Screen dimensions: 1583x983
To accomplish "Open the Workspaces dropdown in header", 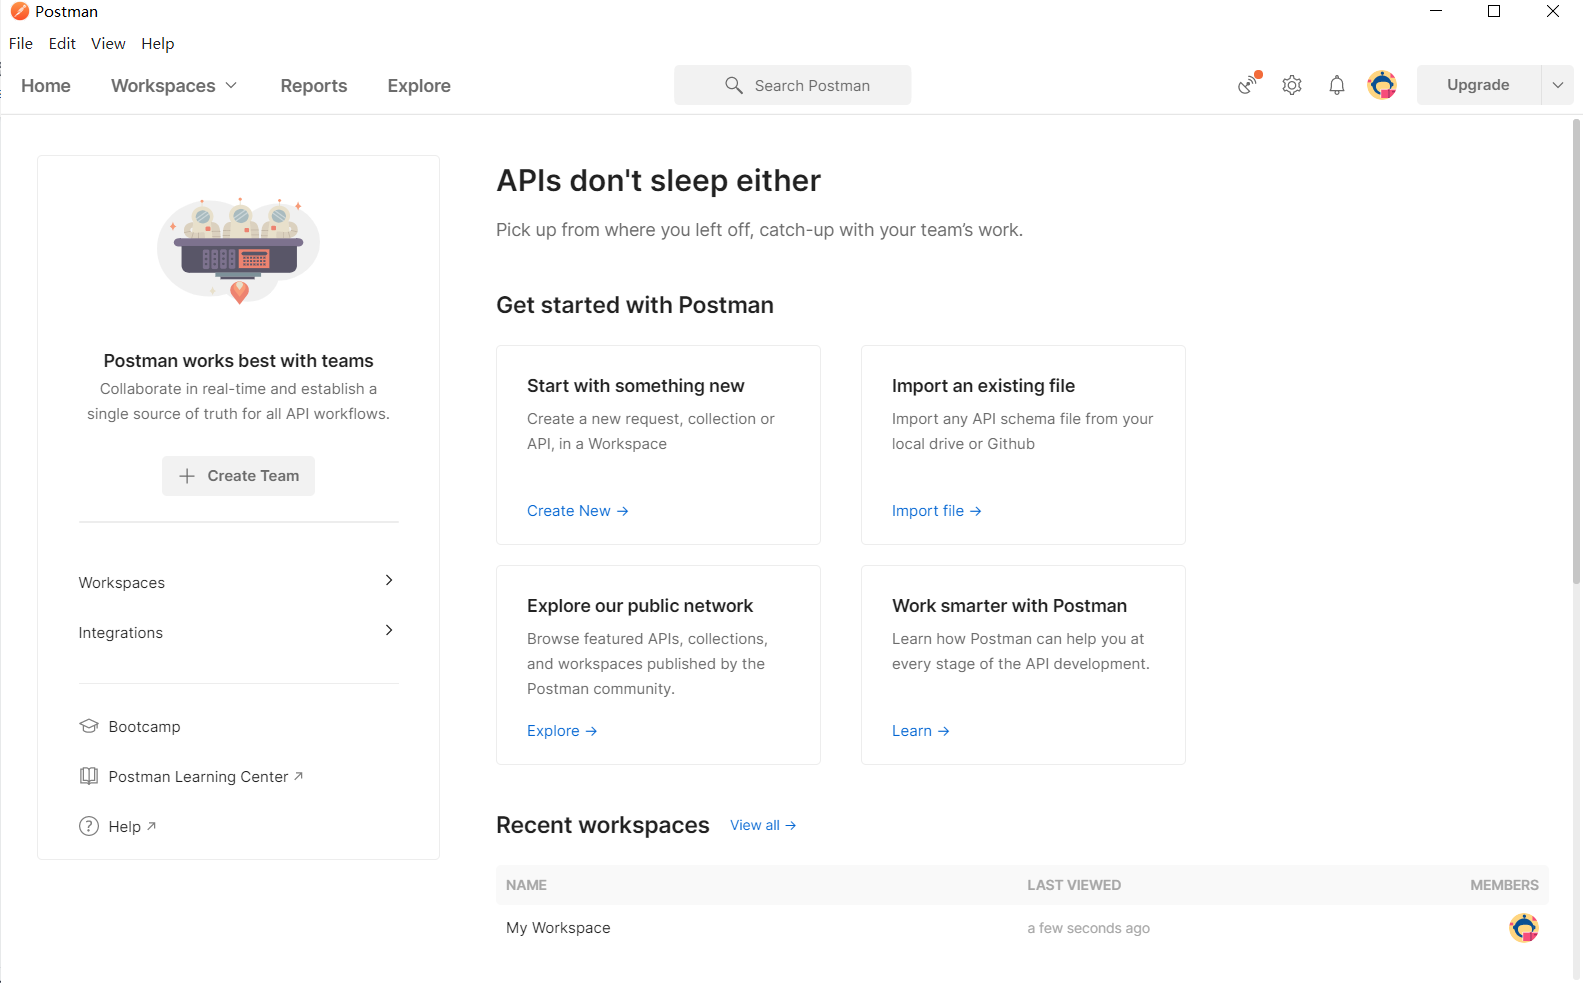I will click(174, 86).
